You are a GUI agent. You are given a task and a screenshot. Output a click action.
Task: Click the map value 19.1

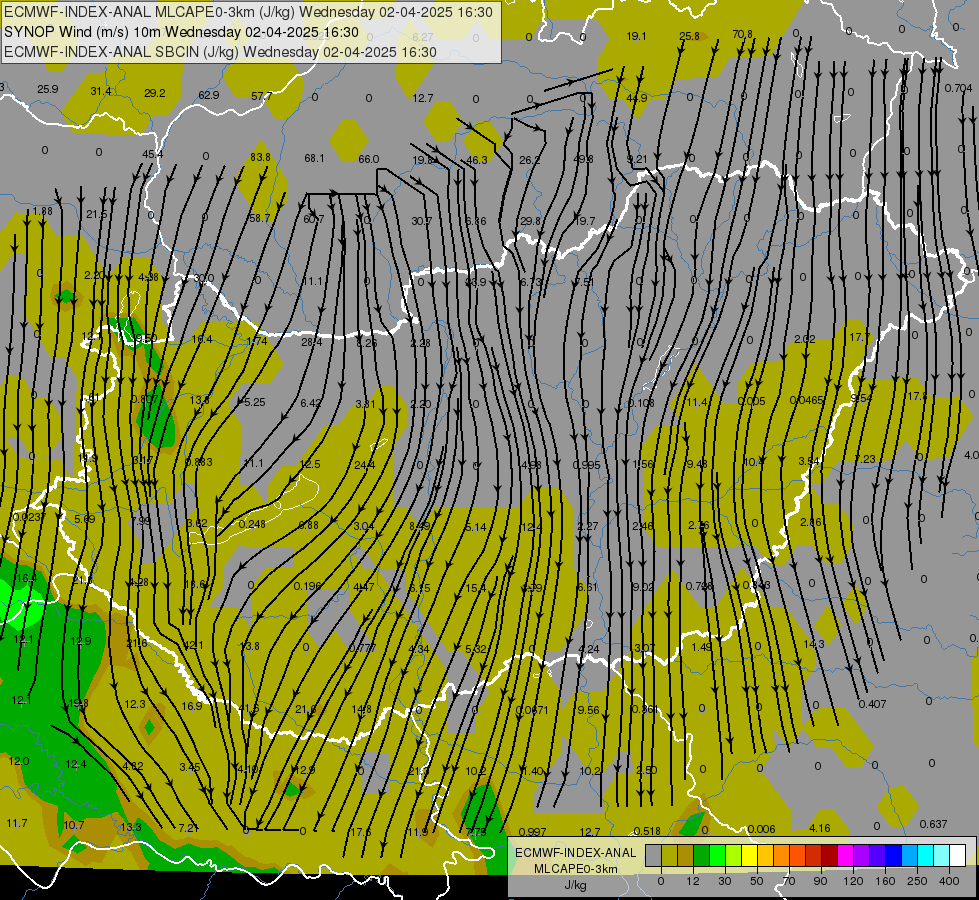636,36
